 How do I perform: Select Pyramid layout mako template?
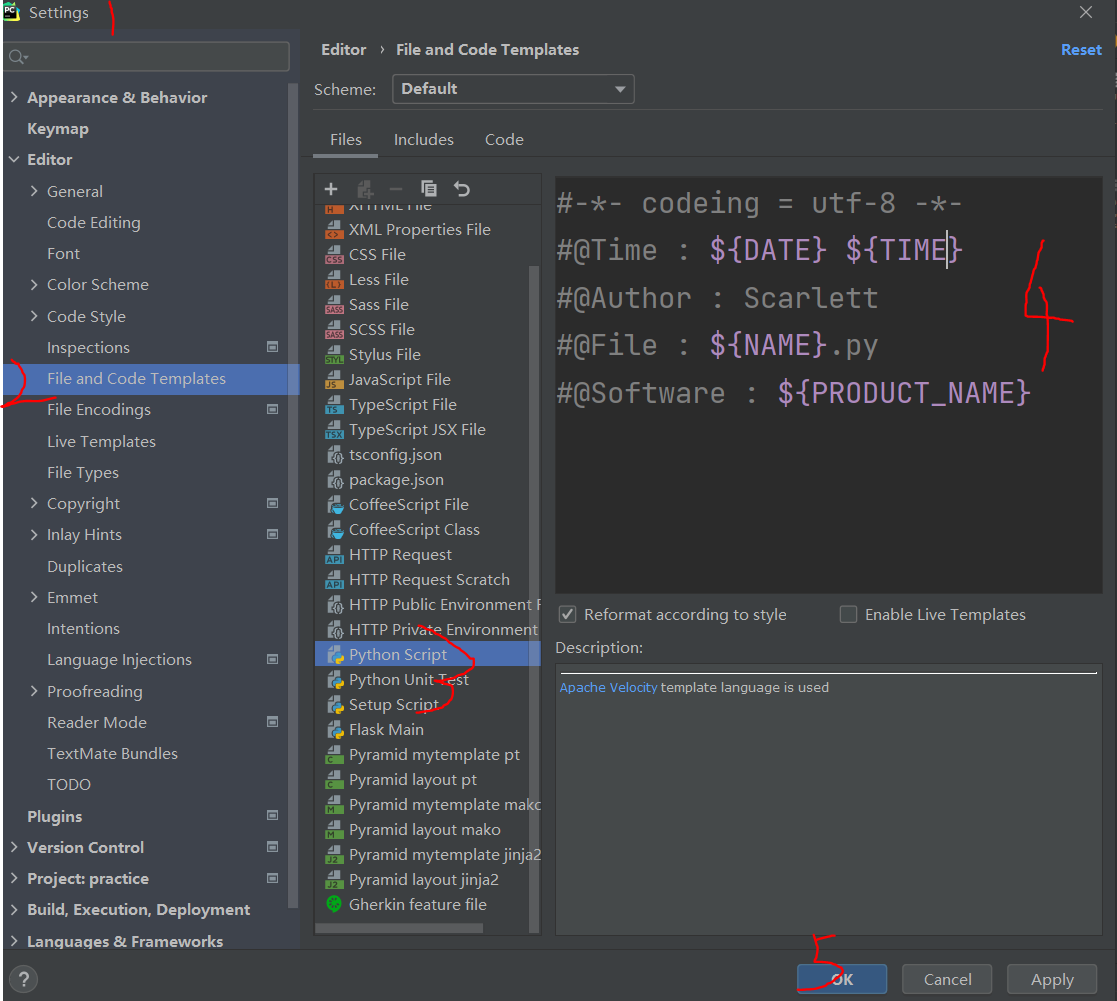pos(425,829)
